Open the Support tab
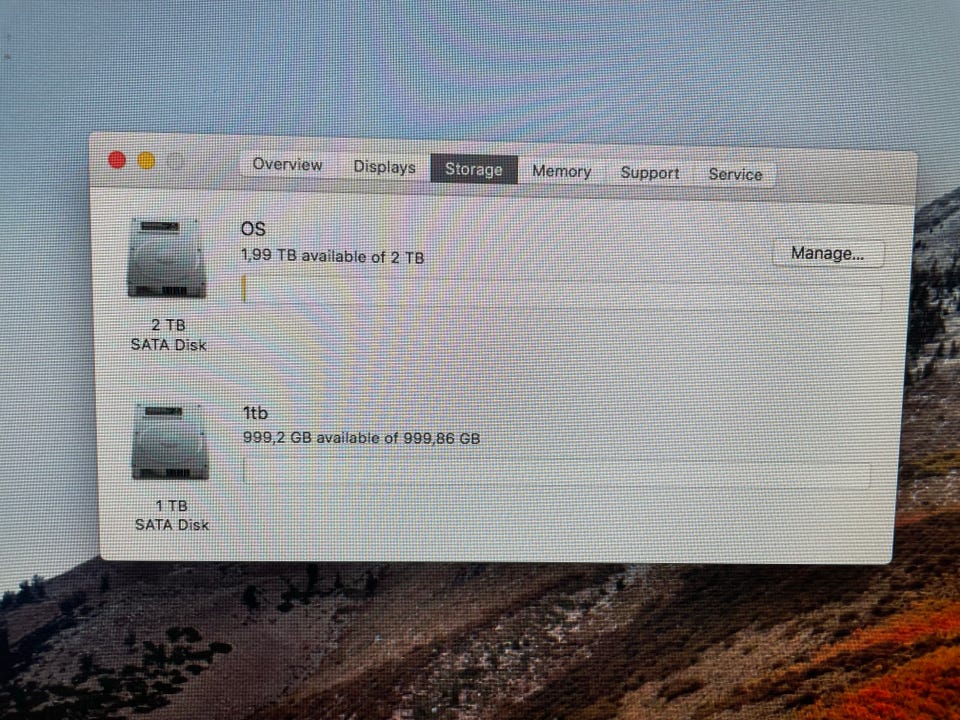This screenshot has width=960, height=720. pyautogui.click(x=650, y=173)
